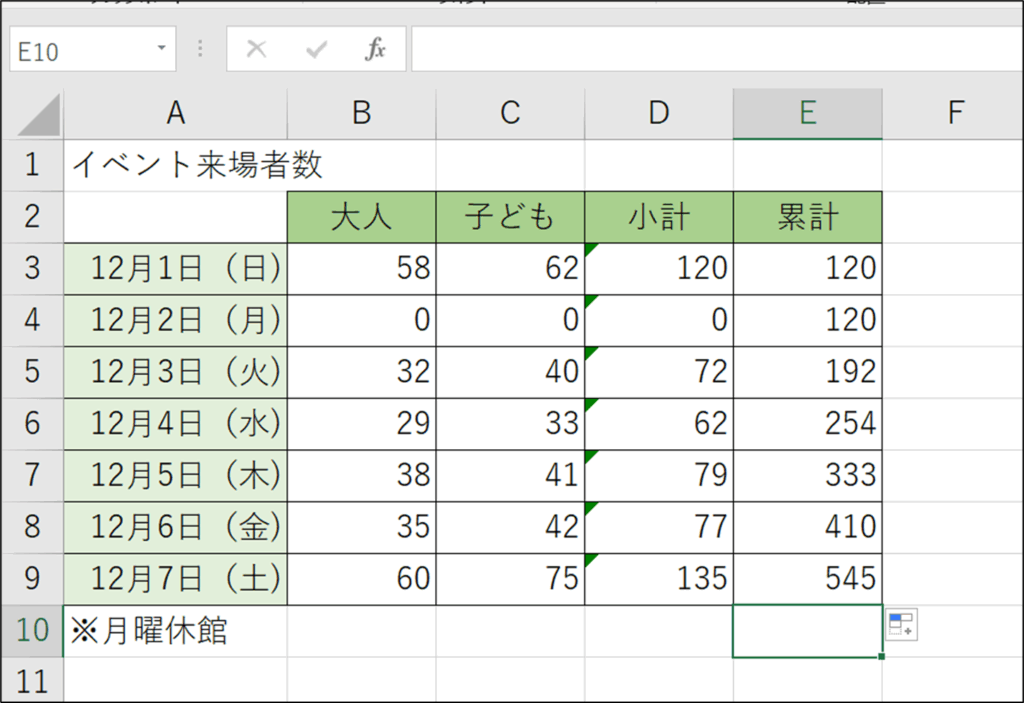Select row 1 header
This screenshot has width=1024, height=703.
click(x=32, y=165)
